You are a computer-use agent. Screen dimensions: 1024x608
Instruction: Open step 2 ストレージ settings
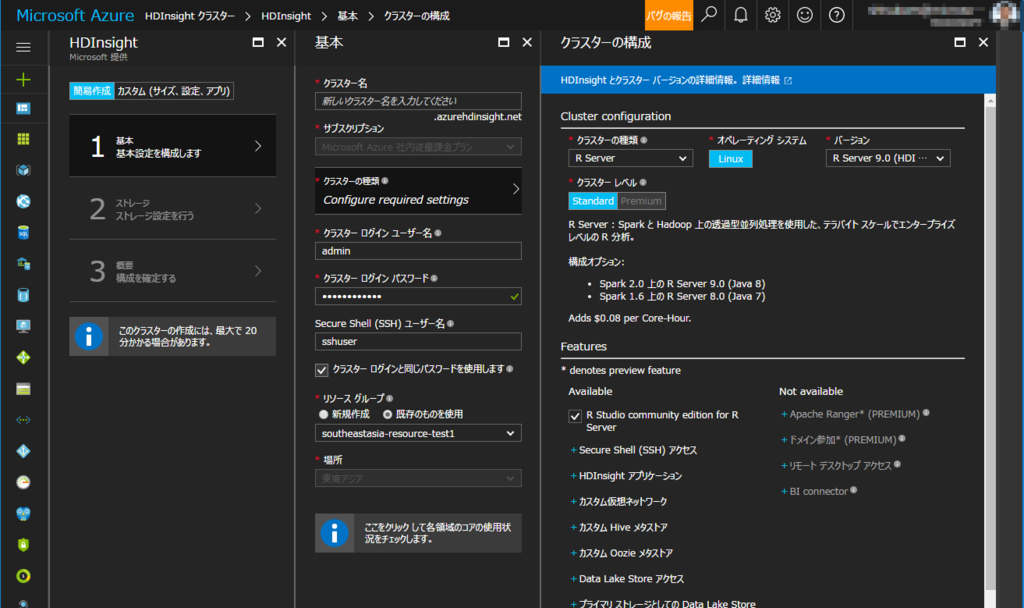[172, 209]
